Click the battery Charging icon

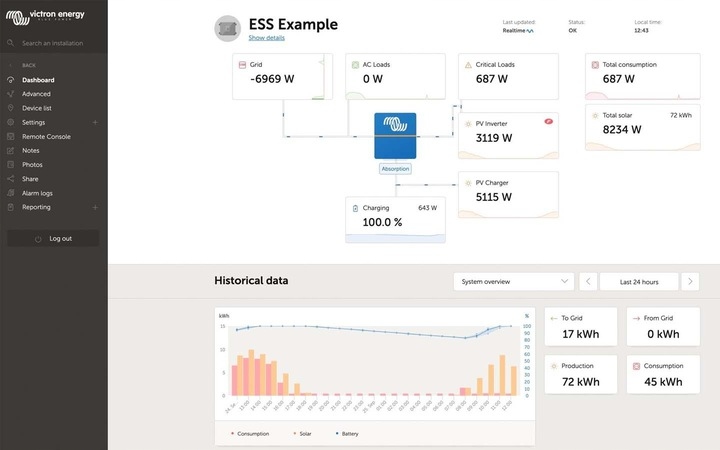point(354,208)
